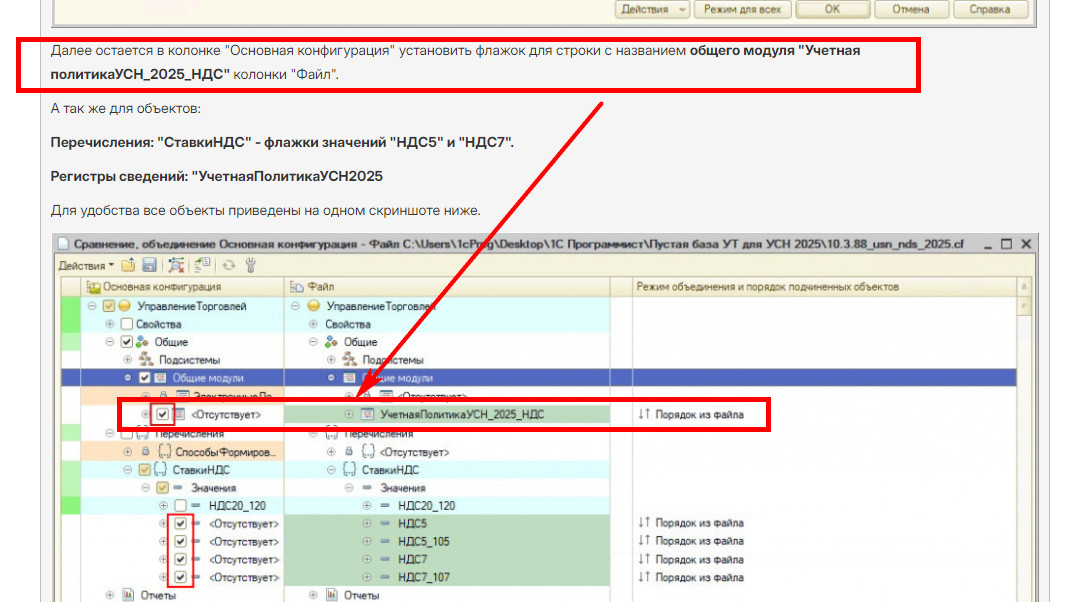Screen dimensions: 1074x602
Task: Click module icon beside УчетнаяПолитикаУСН_2025_НДС
Action: (x=367, y=414)
